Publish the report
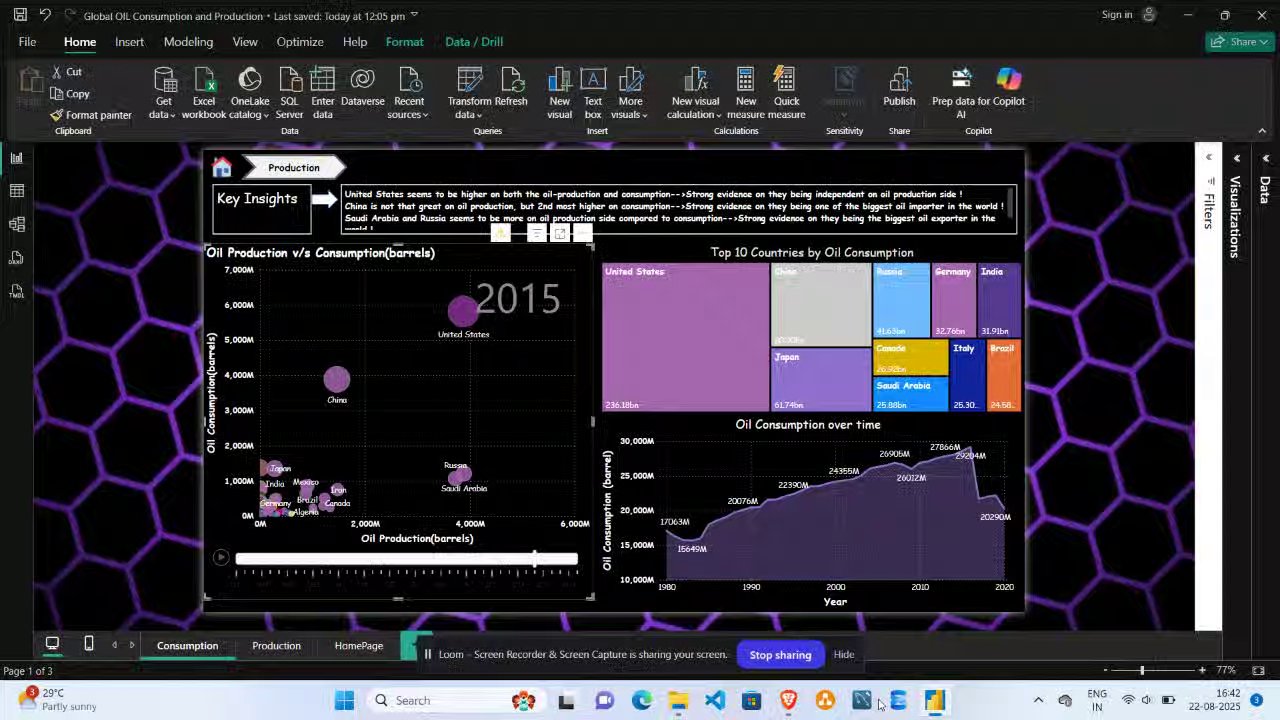Screen dimensions: 1280x720 click(x=899, y=87)
